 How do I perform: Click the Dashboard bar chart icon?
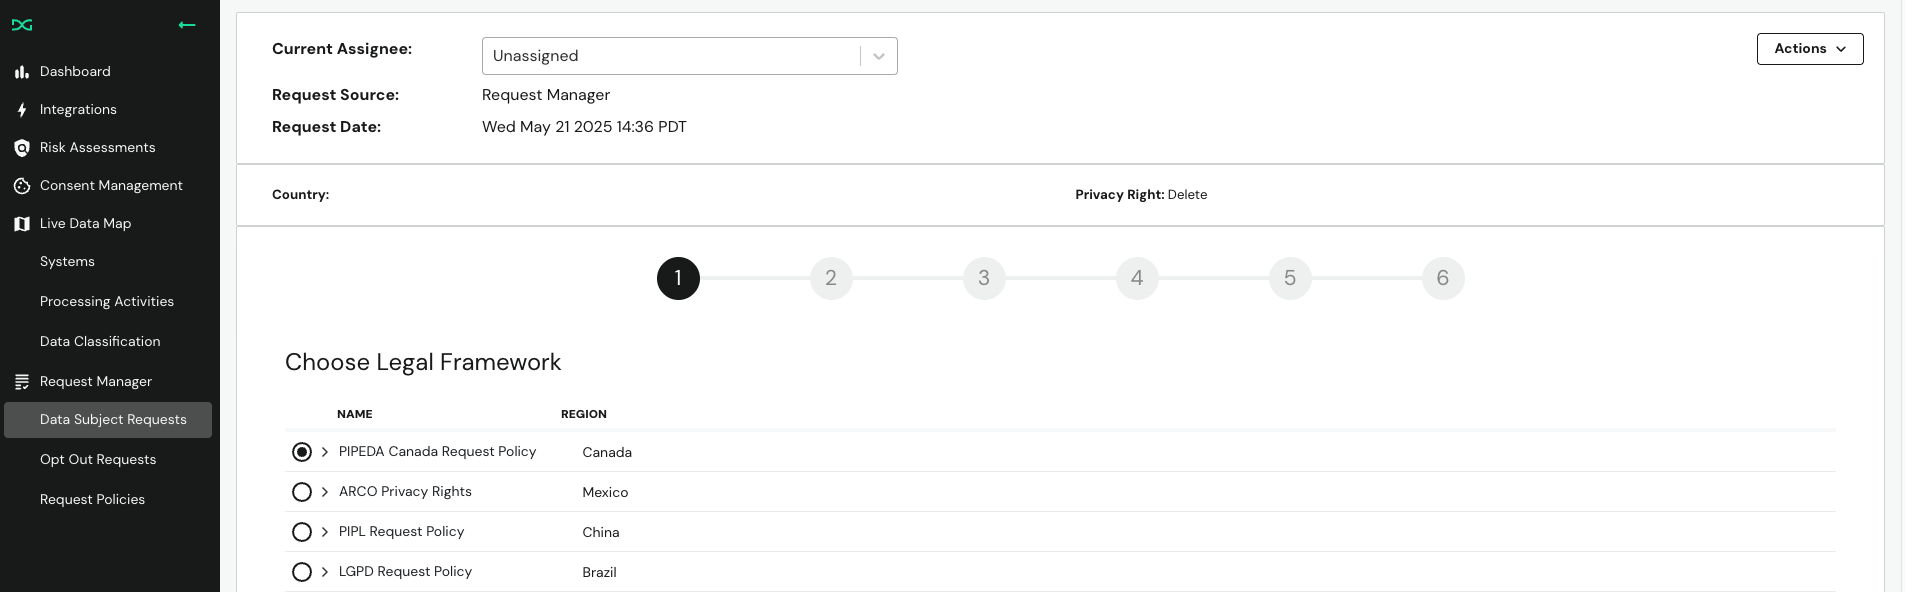(x=21, y=72)
